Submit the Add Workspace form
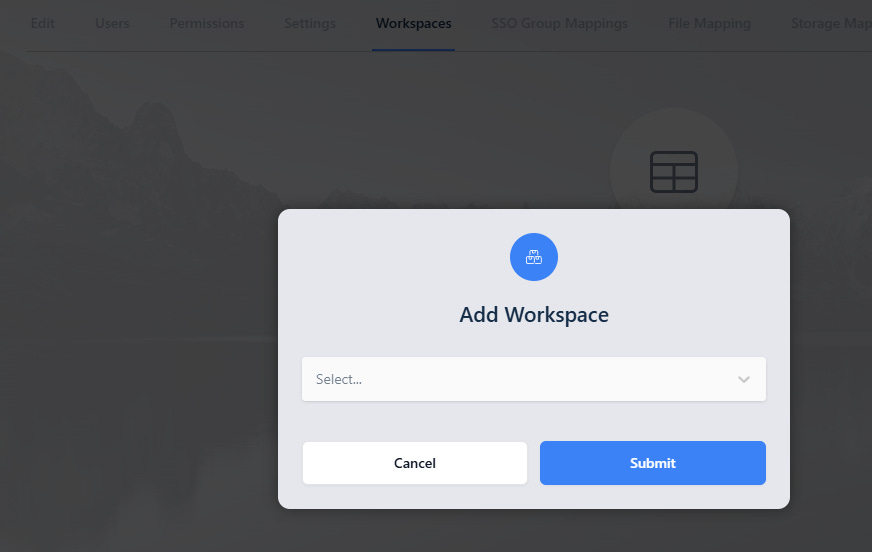This screenshot has height=552, width=872. (x=652, y=463)
